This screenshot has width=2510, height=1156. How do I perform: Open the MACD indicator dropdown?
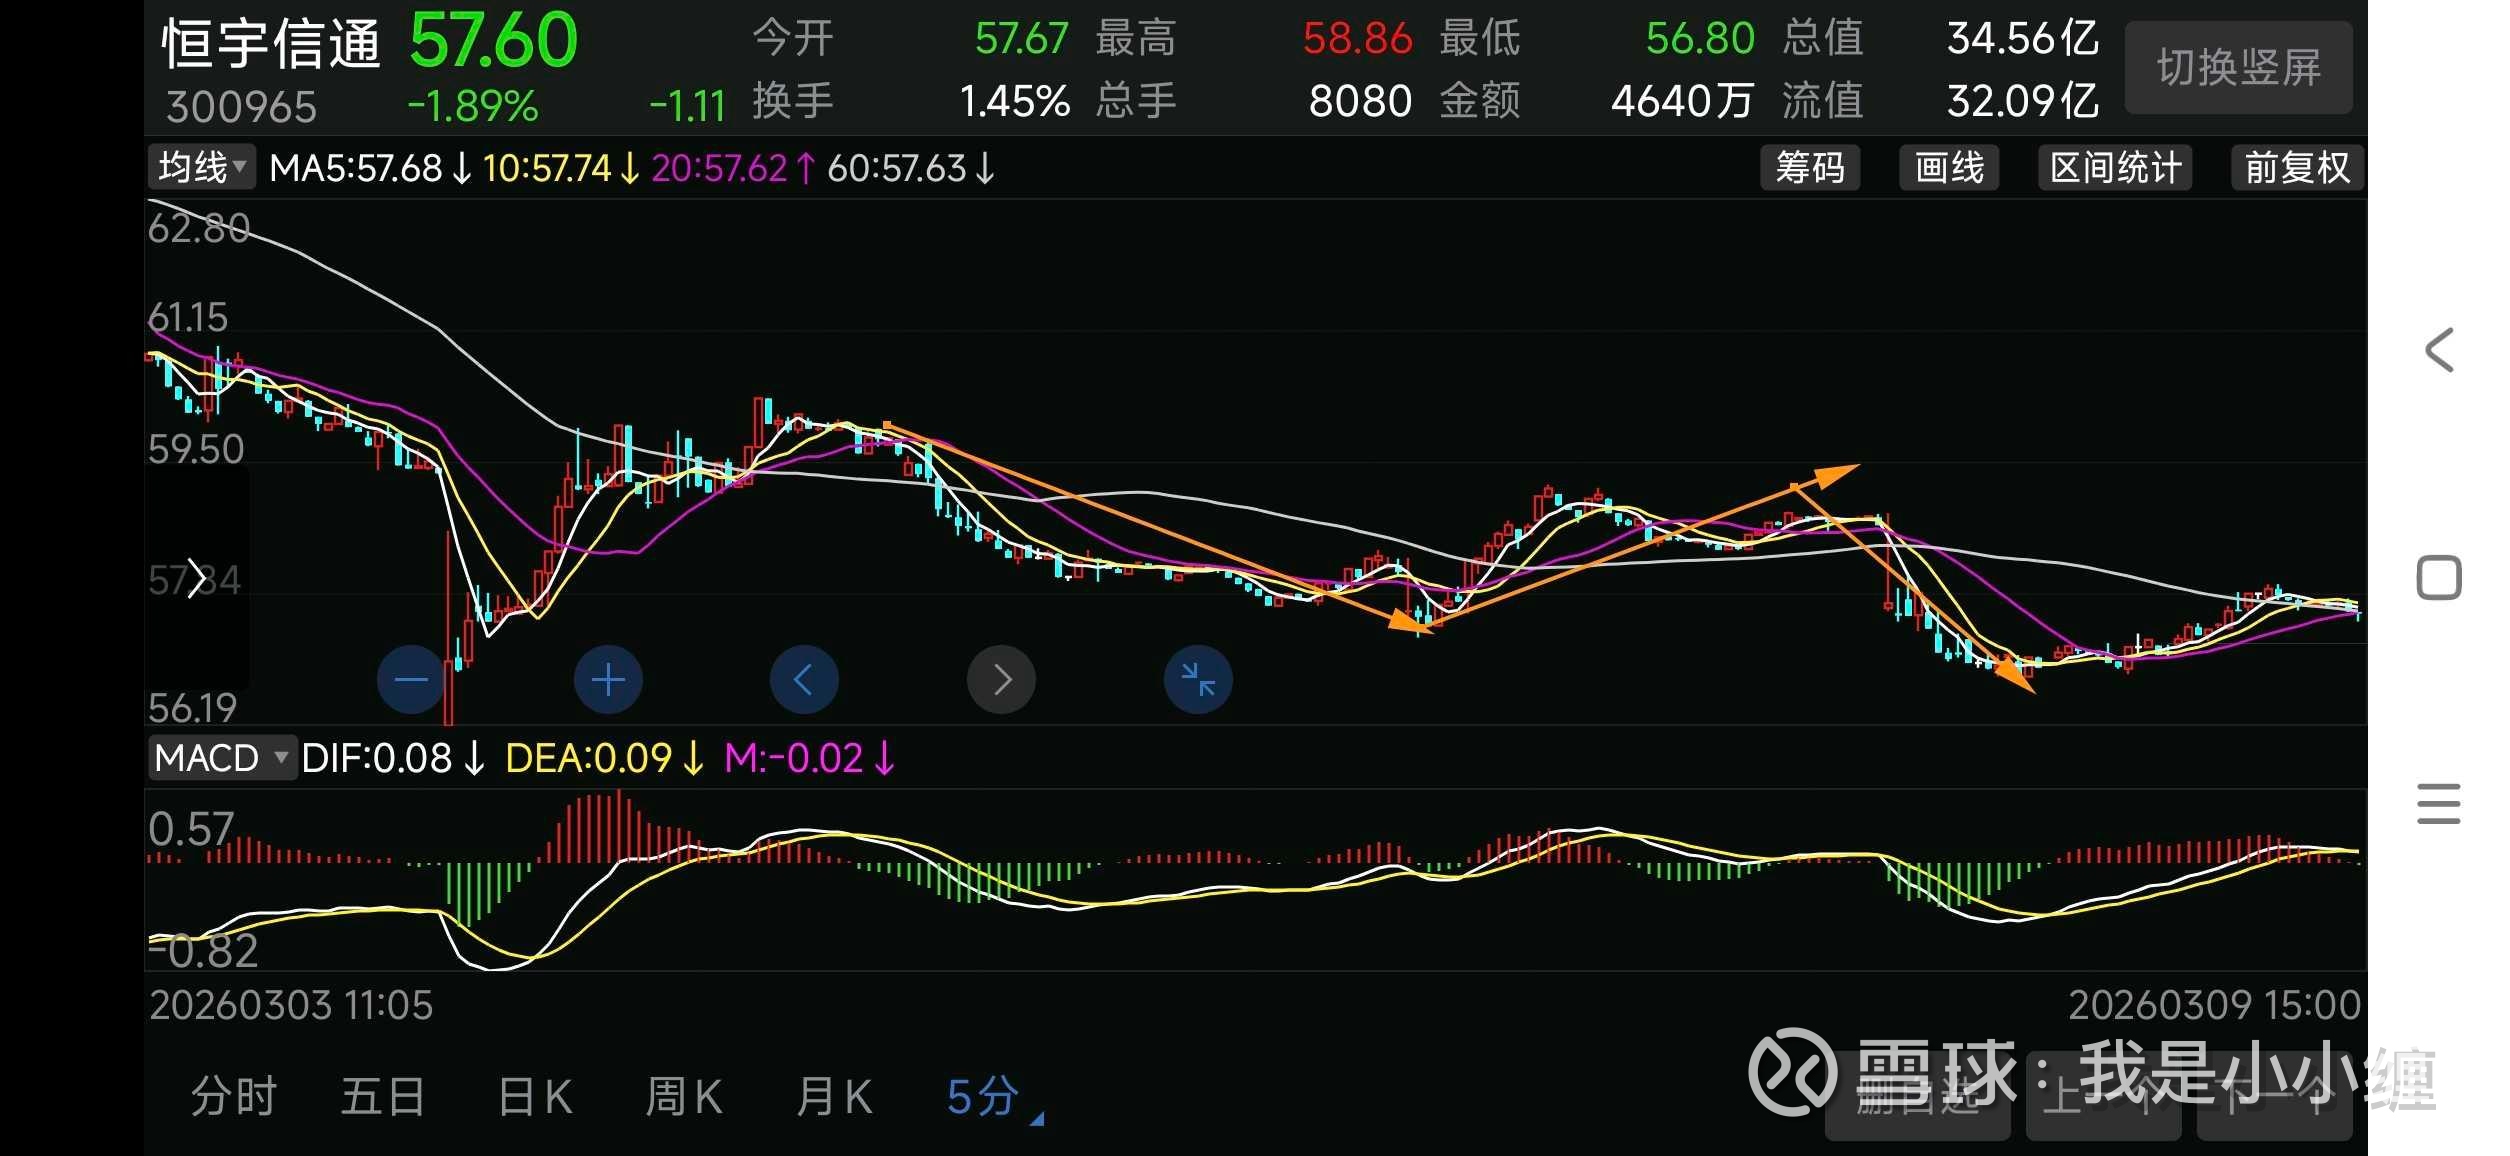pos(221,758)
